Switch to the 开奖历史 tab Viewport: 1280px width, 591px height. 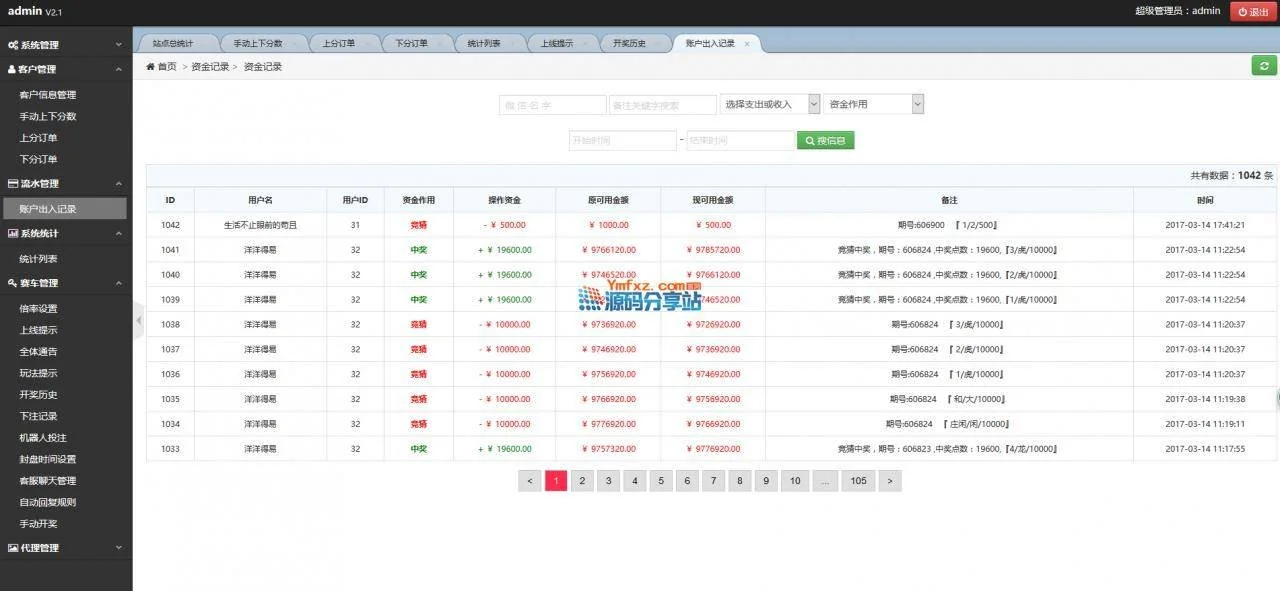point(629,44)
